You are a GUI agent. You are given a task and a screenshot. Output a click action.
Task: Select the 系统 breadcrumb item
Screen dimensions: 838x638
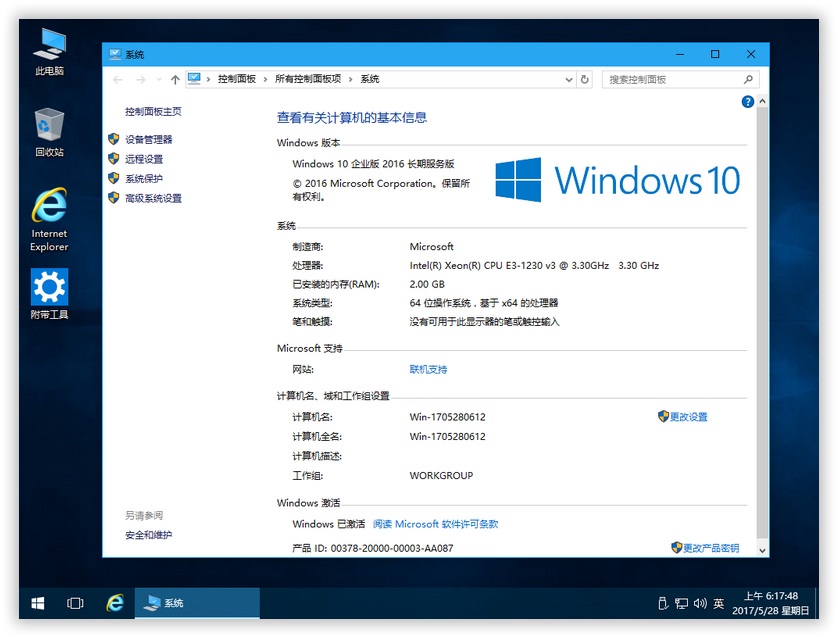coord(370,79)
